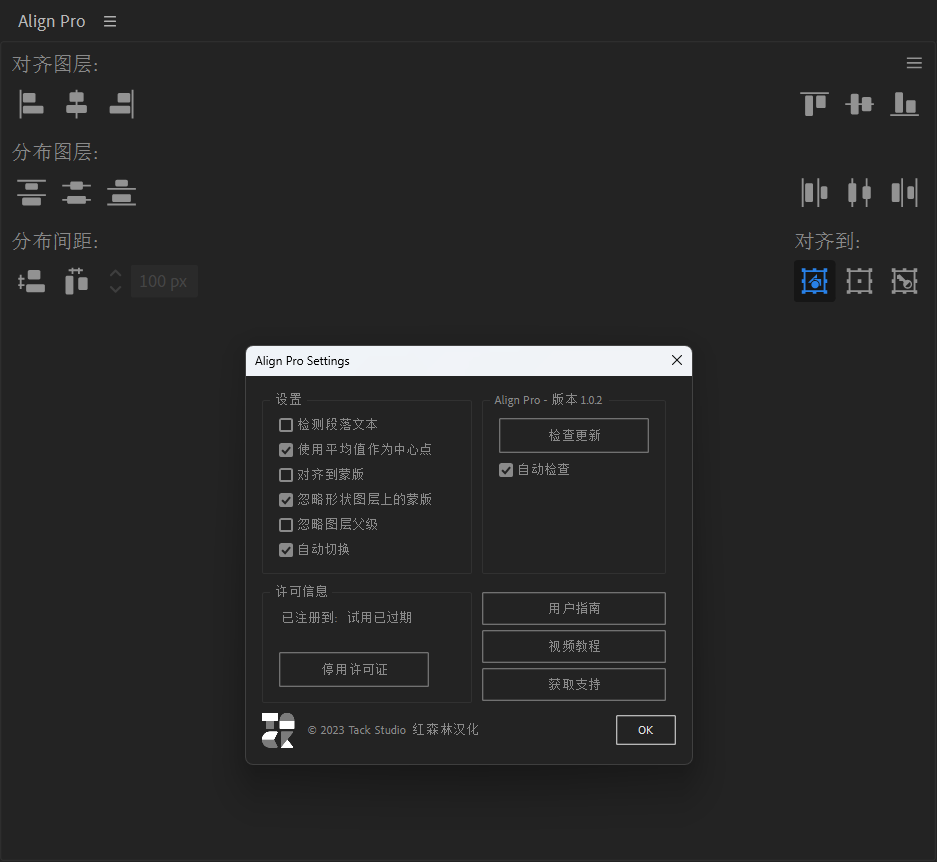Open the Align Pro panel title menu
The image size is (937, 862).
pyautogui.click(x=110, y=22)
